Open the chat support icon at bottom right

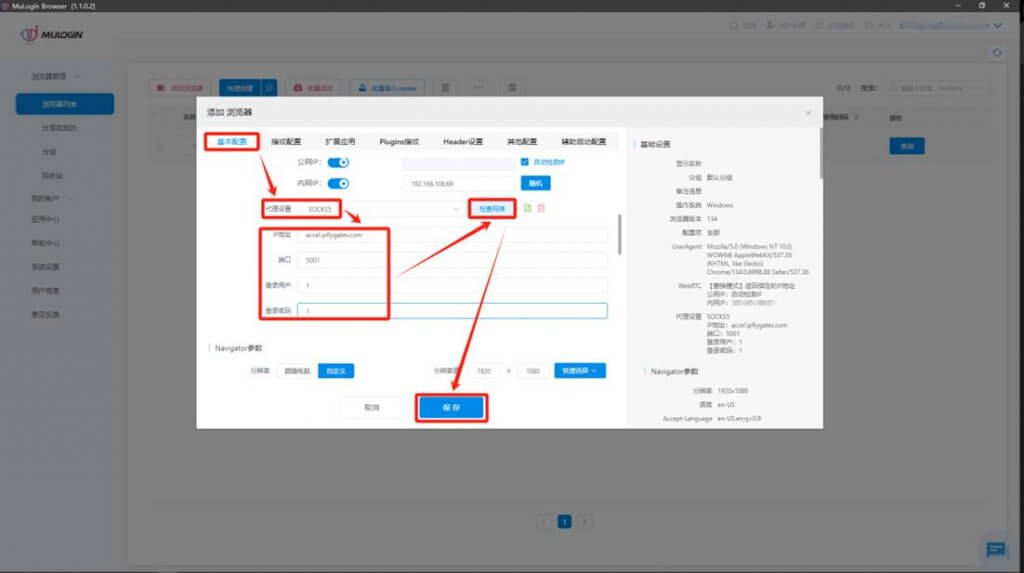click(x=995, y=549)
